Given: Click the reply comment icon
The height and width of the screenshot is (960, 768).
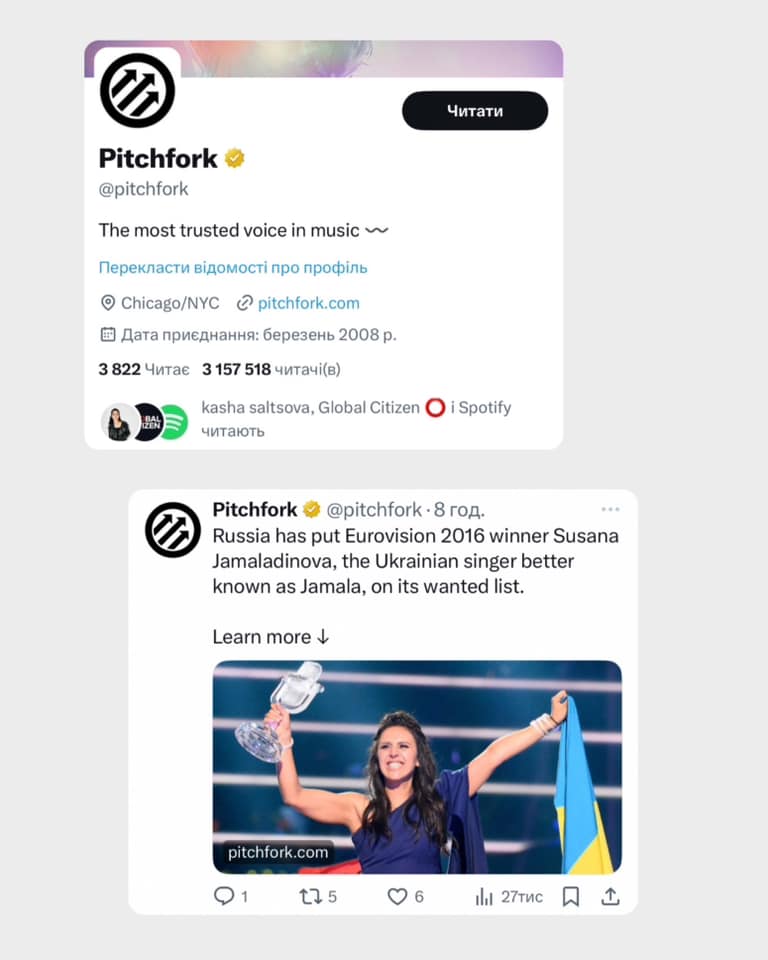Looking at the screenshot, I should 224,896.
